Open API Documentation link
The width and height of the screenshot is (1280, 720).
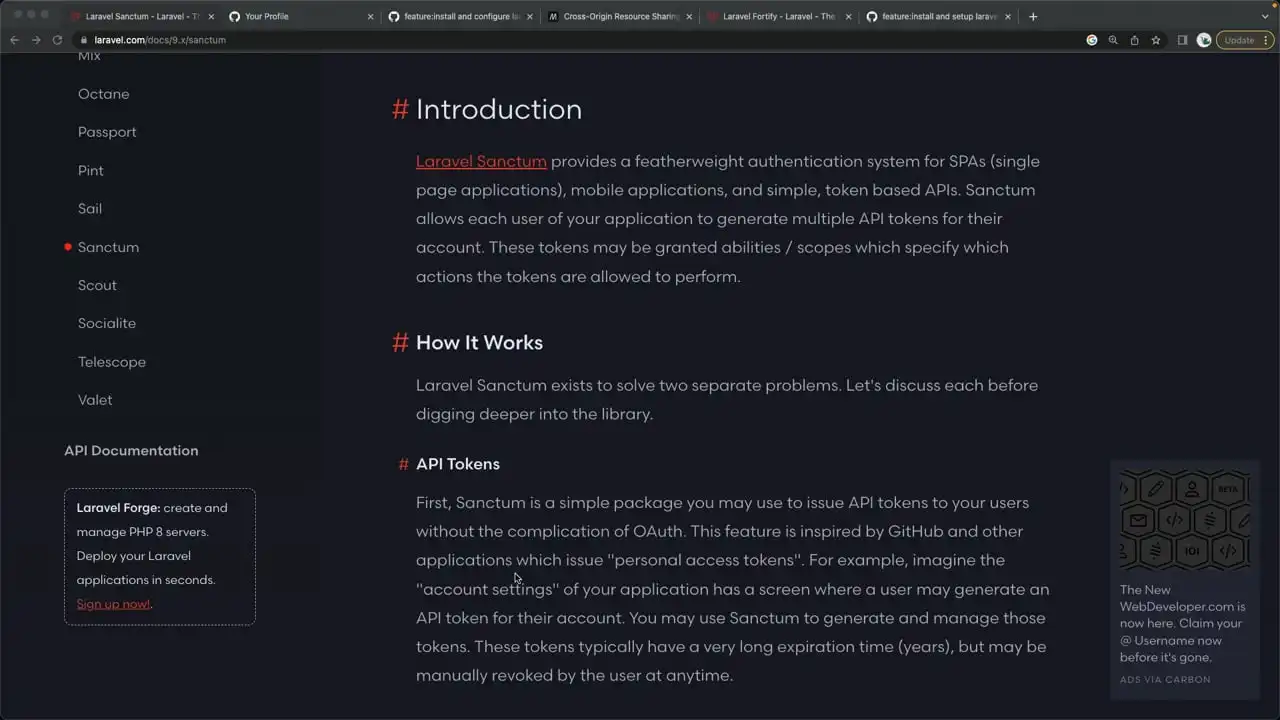131,451
